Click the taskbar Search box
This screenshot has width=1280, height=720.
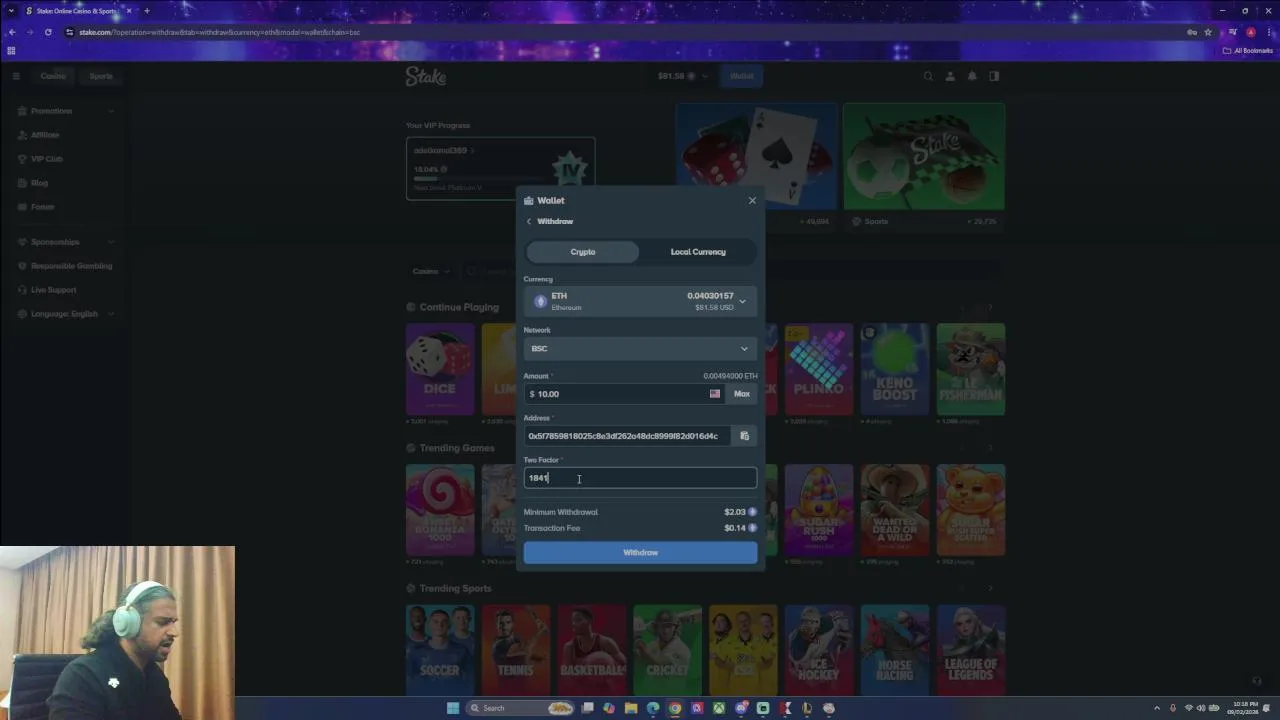[x=520, y=708]
